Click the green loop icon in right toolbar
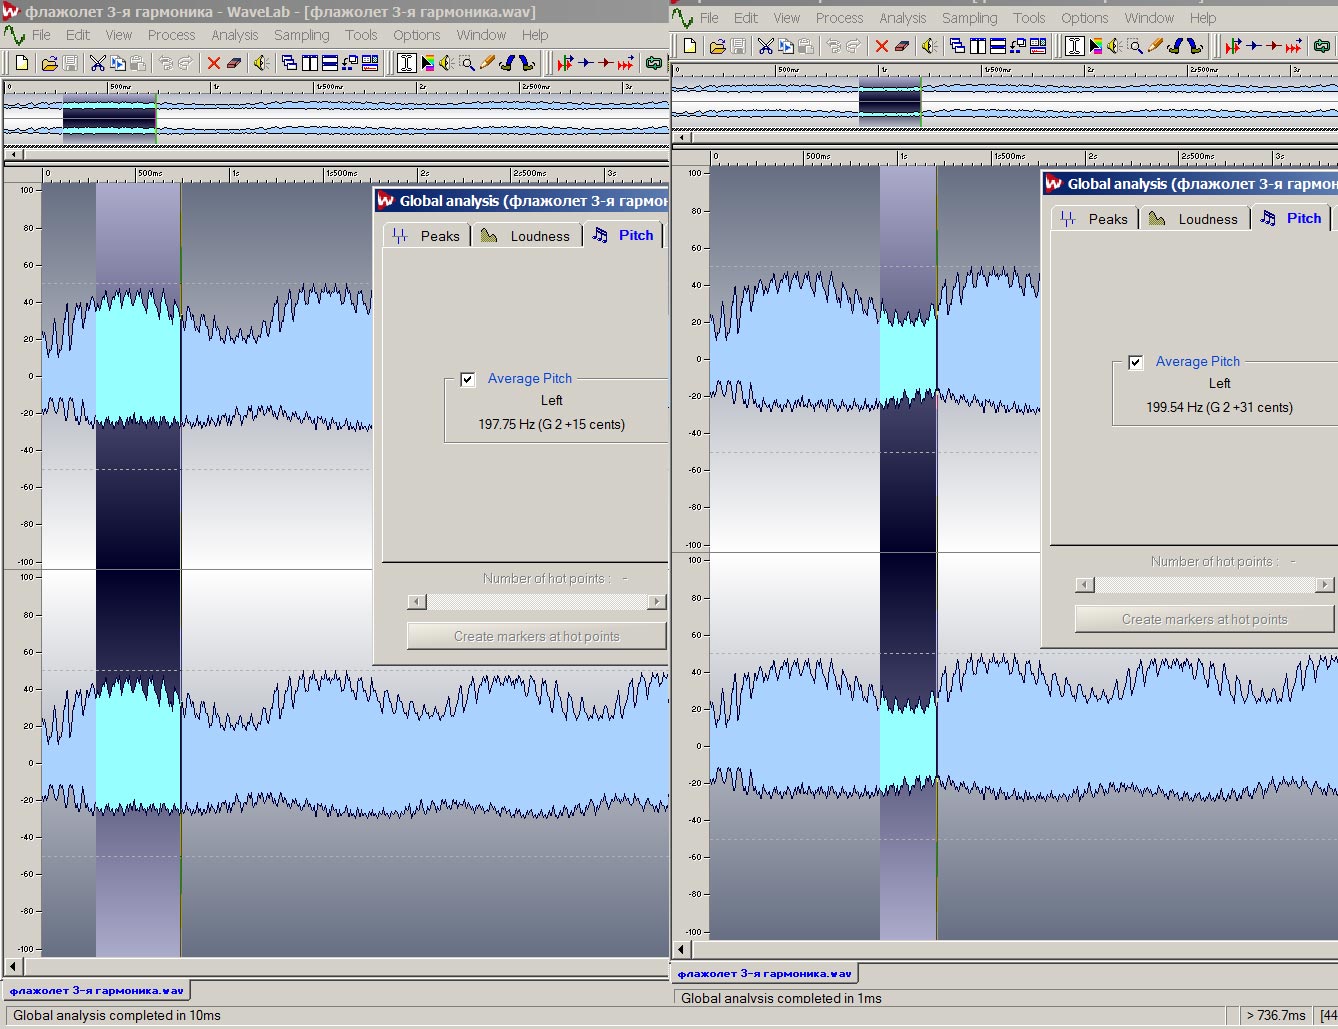Image resolution: width=1338 pixels, height=1029 pixels. pos(1322,46)
